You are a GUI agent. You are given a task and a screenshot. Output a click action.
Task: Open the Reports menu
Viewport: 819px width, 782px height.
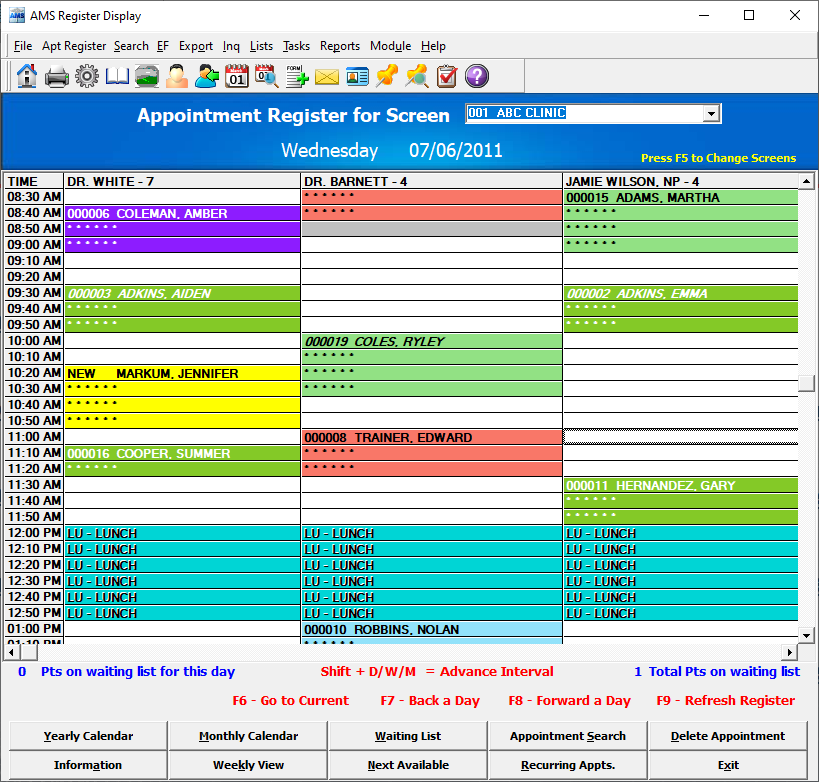click(x=340, y=46)
